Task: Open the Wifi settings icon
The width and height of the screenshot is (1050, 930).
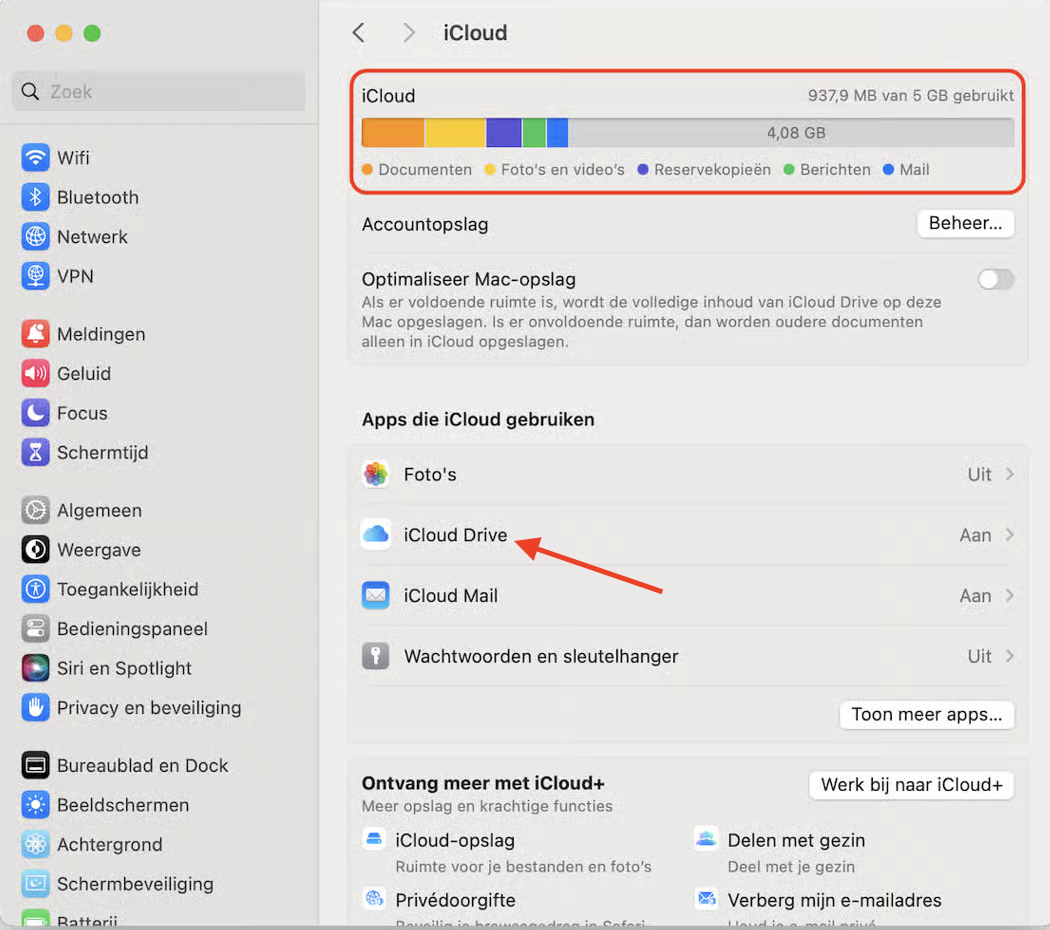Action: click(x=33, y=157)
